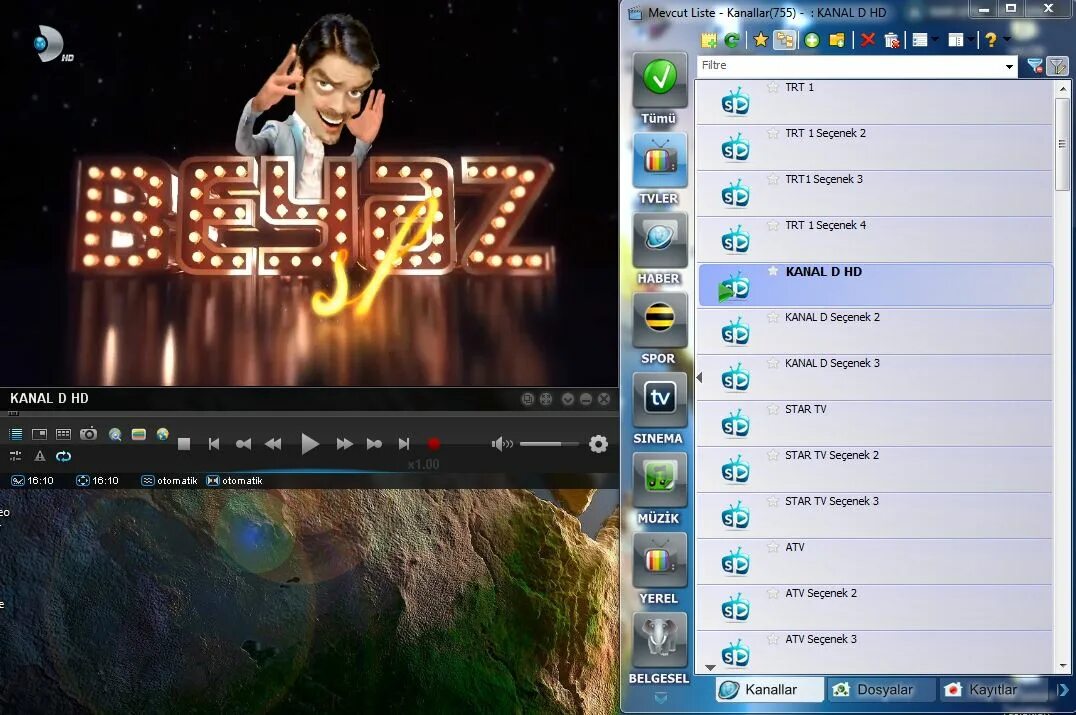The image size is (1076, 715).
Task: Open player settings gear
Action: click(x=598, y=444)
